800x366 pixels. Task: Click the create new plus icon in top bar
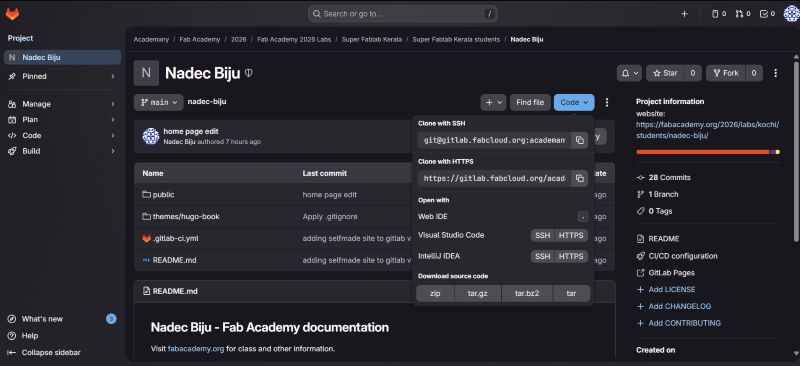684,14
